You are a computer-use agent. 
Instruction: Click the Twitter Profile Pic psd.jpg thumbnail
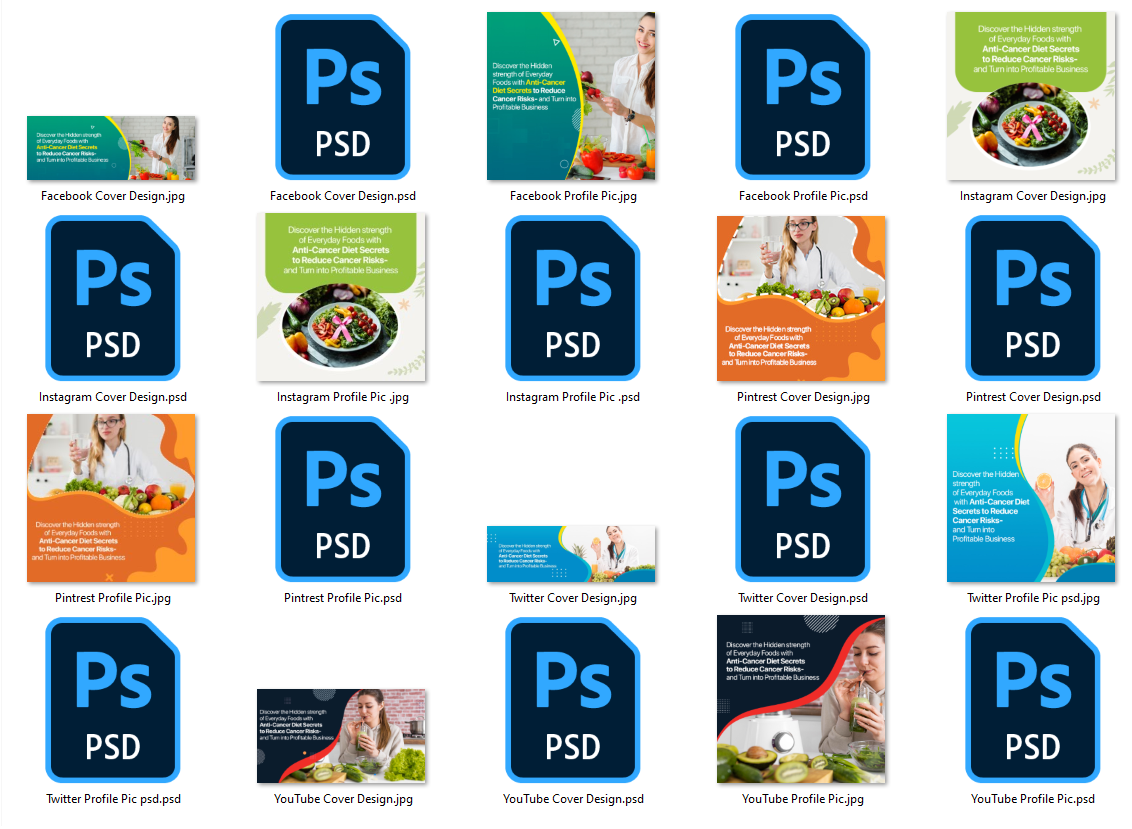1032,499
